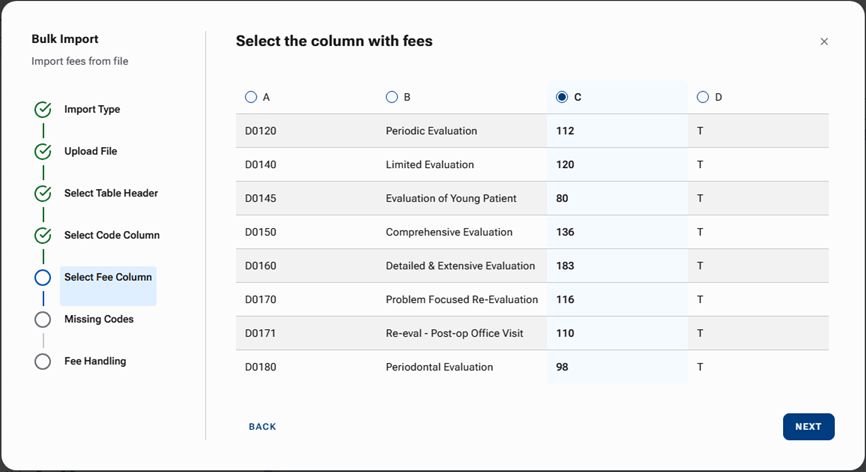Select column D radio button
This screenshot has width=866, height=472.
click(703, 97)
